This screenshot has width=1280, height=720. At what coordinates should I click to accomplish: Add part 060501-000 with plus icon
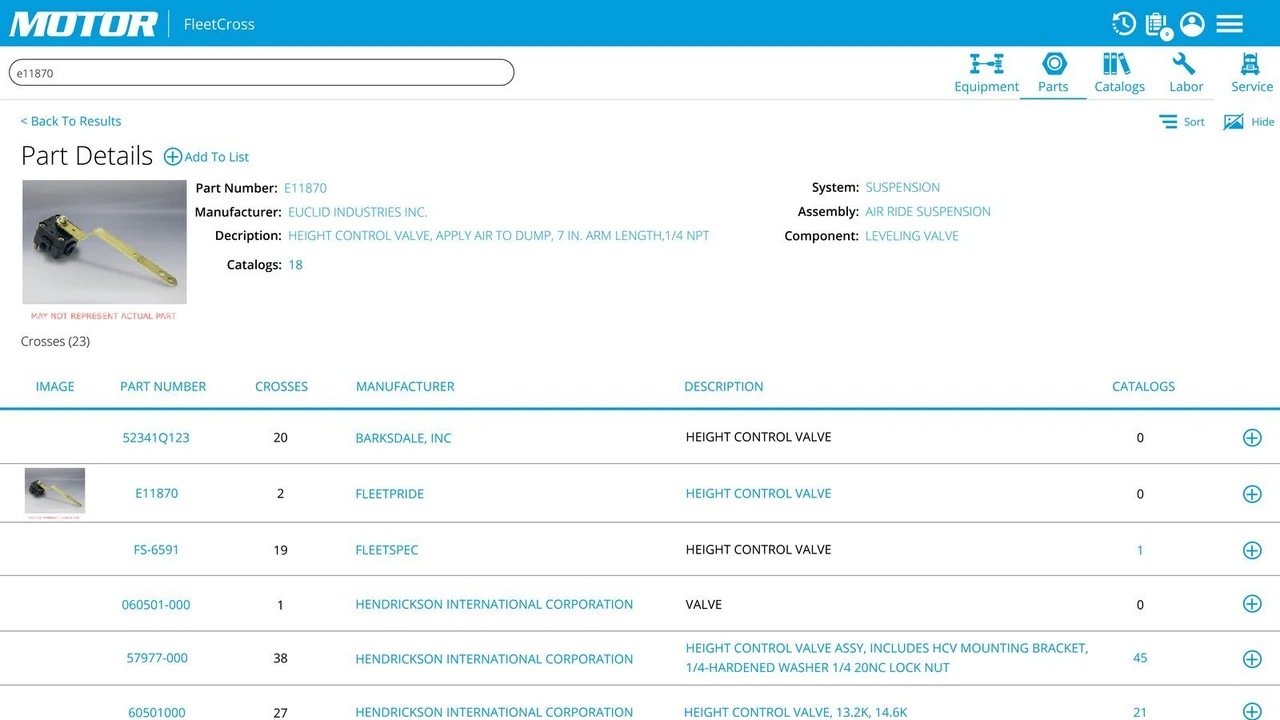coord(1252,604)
